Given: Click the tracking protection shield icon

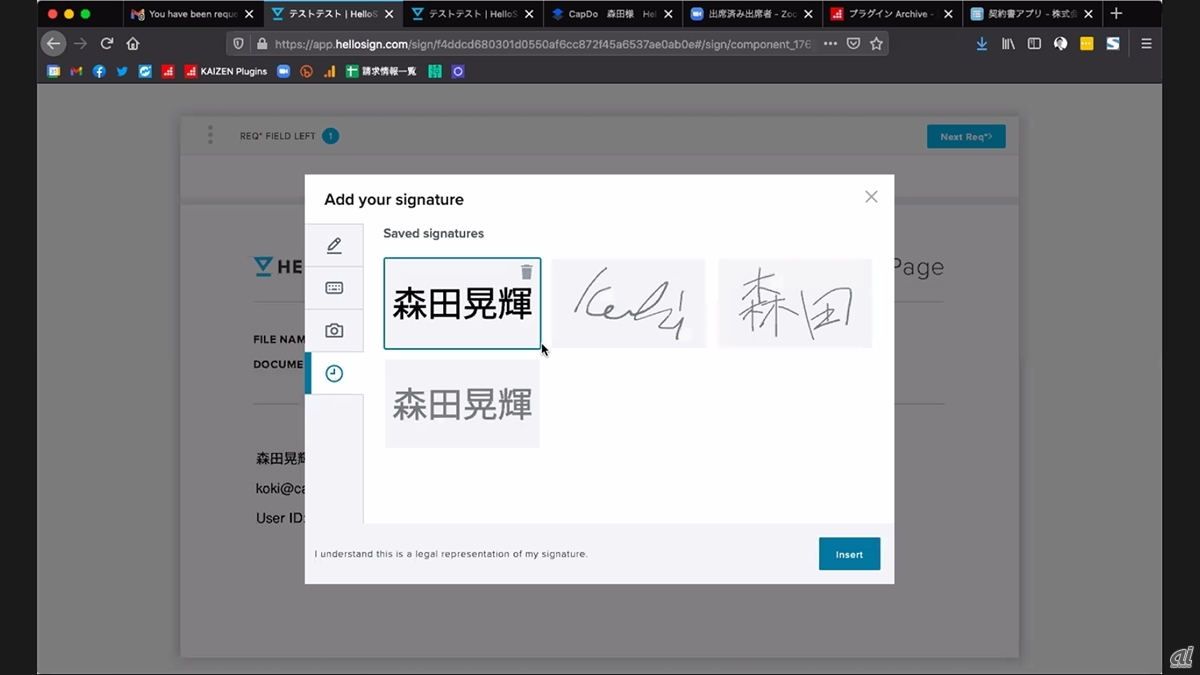Looking at the screenshot, I should (238, 44).
